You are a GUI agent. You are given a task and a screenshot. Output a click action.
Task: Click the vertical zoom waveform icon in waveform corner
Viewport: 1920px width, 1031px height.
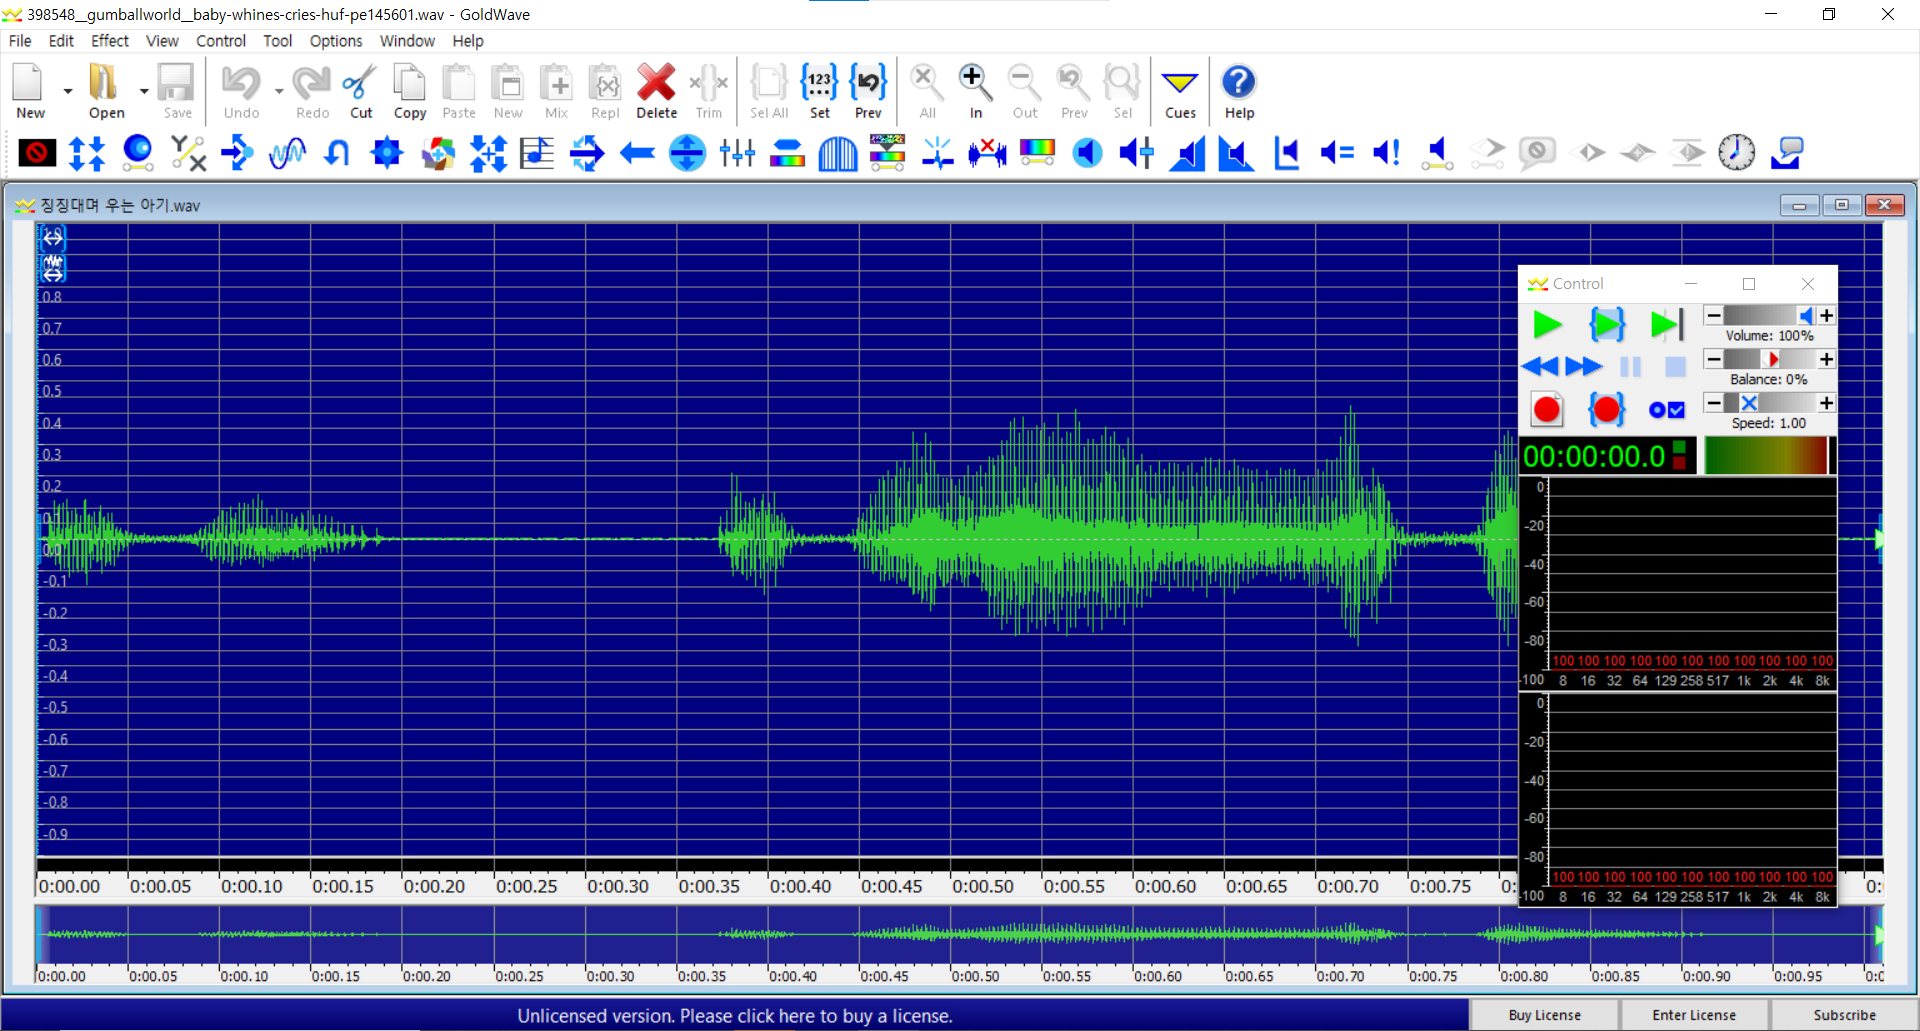point(53,268)
